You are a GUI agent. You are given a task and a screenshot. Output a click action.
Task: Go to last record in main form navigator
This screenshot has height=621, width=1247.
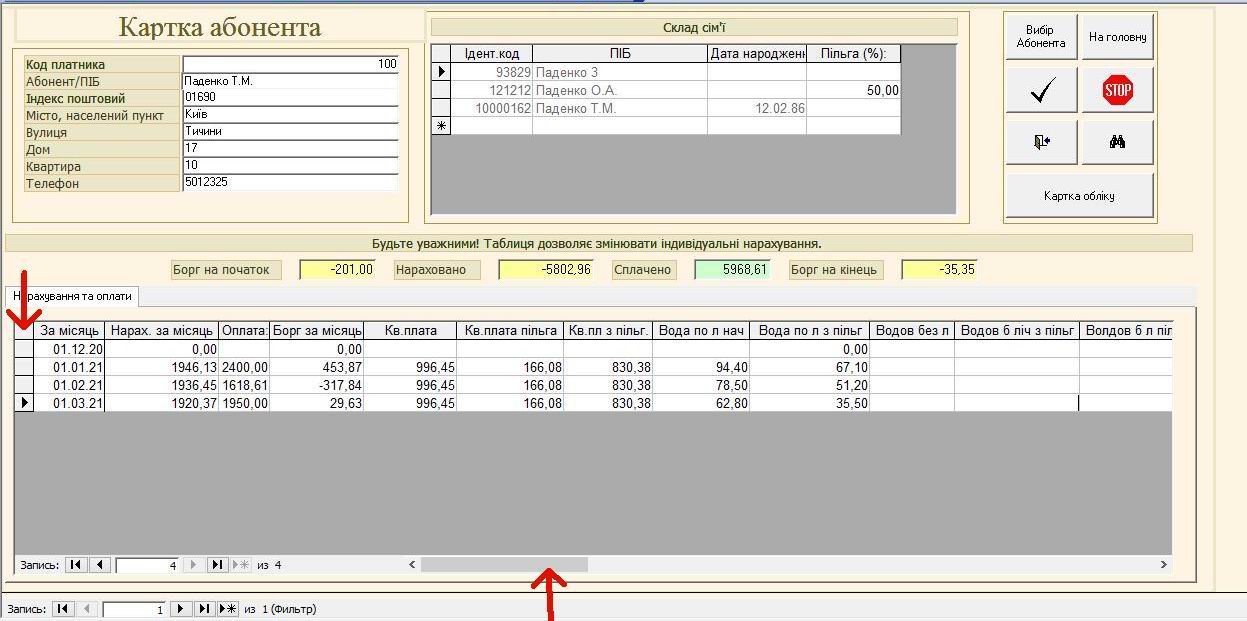[x=204, y=608]
